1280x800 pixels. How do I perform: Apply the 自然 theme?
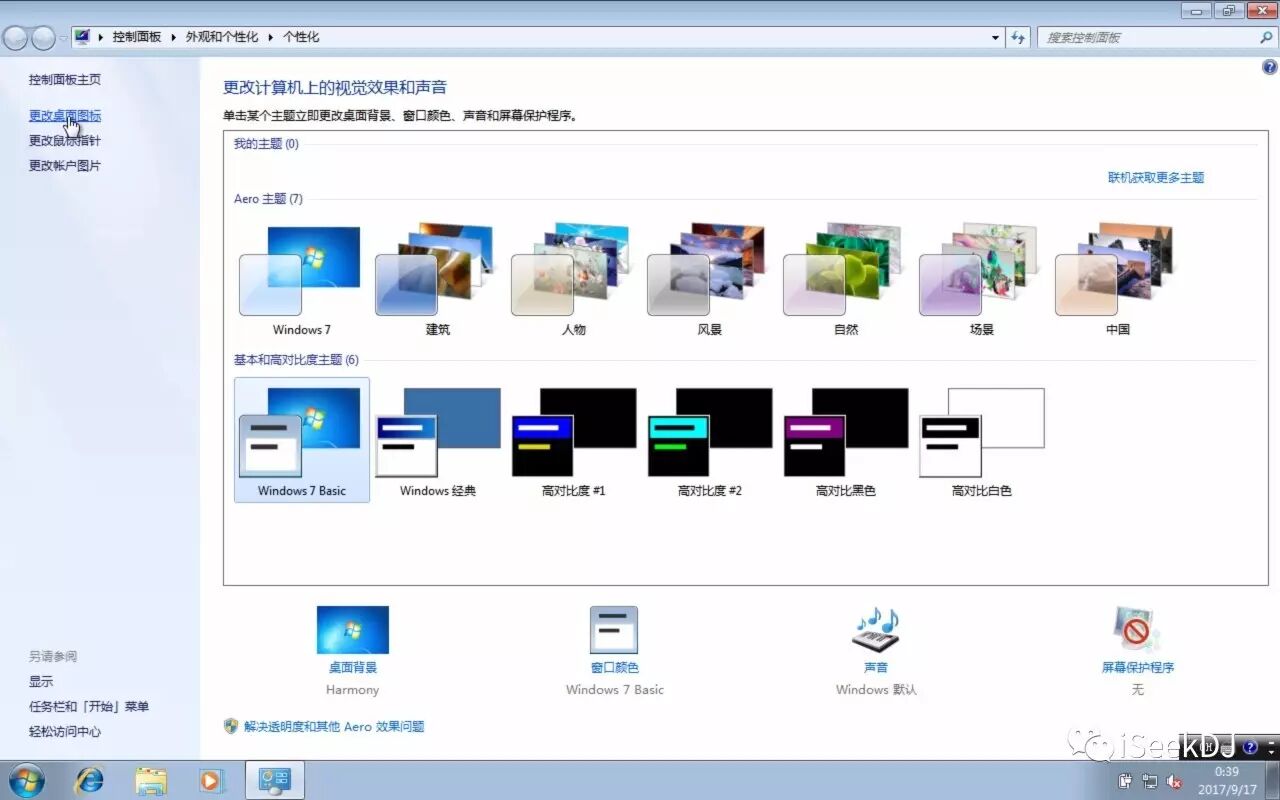845,280
